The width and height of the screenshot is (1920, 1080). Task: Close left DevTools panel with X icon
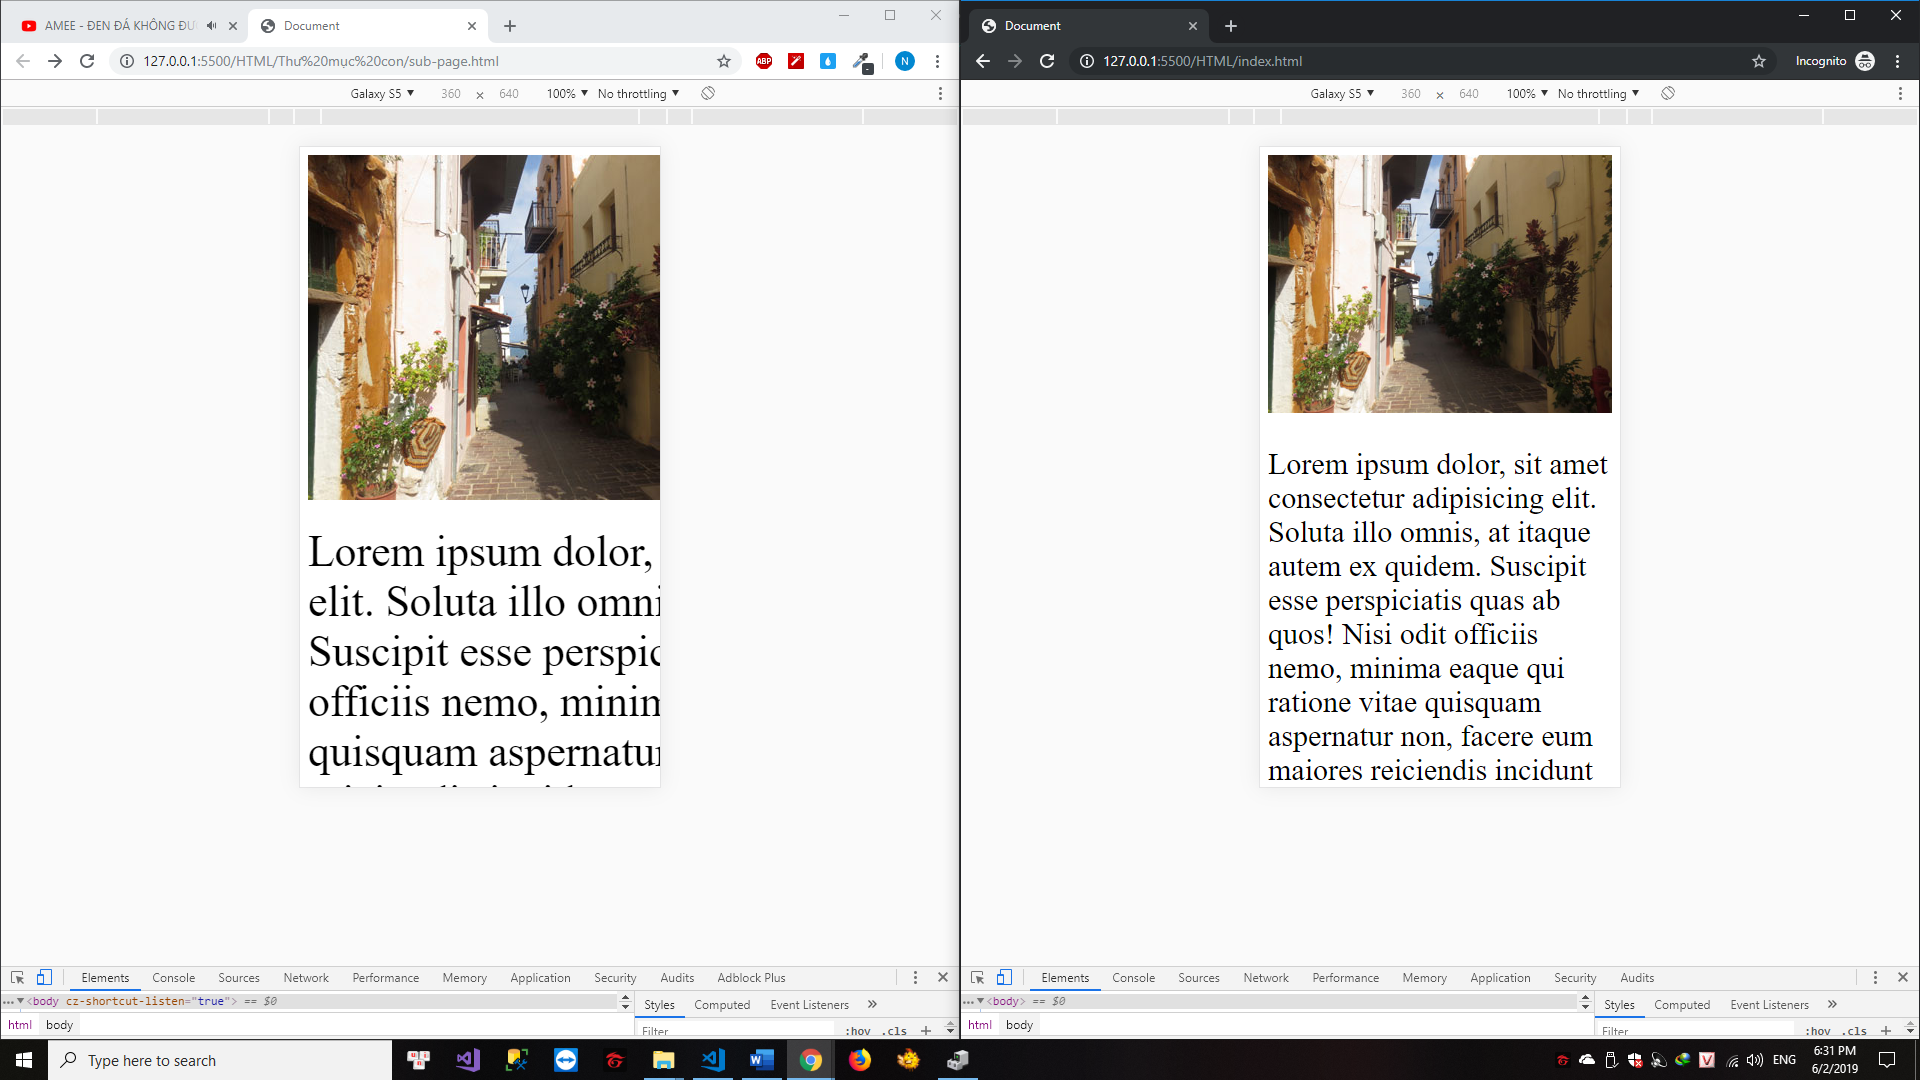point(942,977)
